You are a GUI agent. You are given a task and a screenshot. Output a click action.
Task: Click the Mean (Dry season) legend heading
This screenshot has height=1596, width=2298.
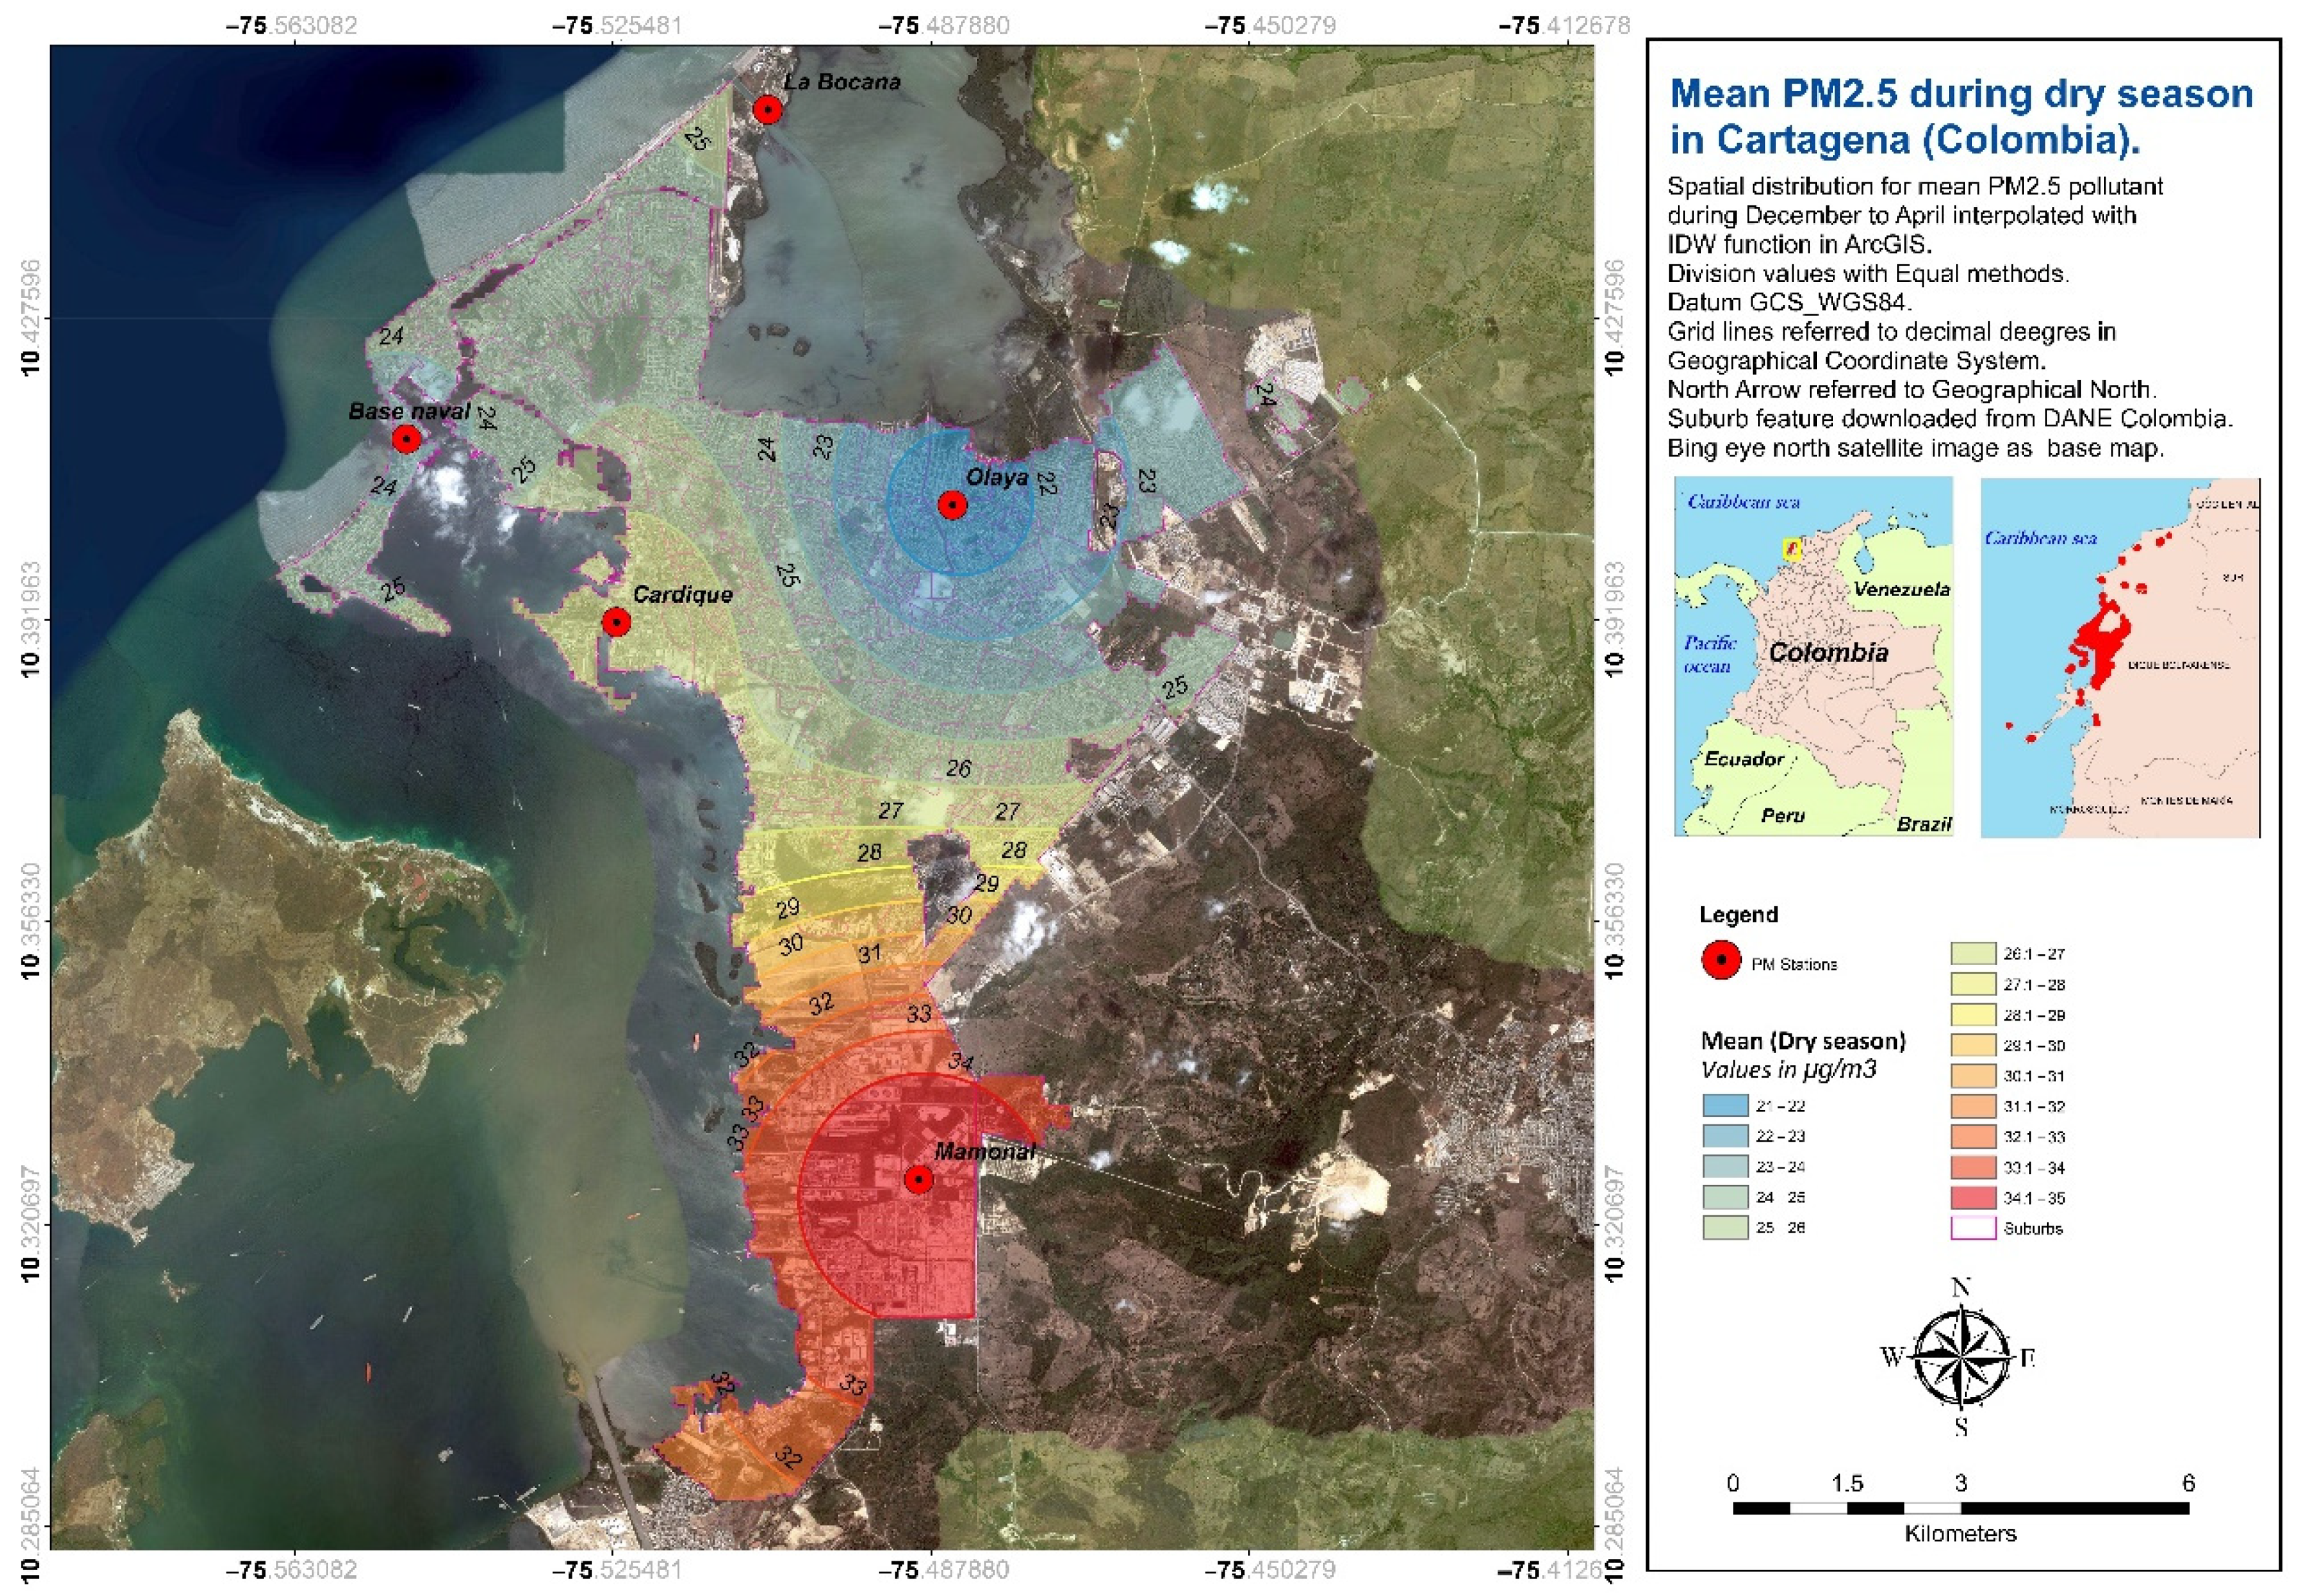click(1803, 1041)
